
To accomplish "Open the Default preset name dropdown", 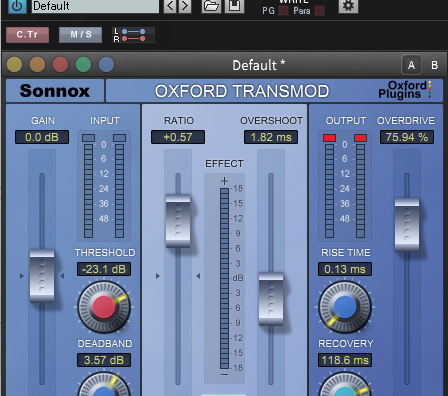I will (x=95, y=6).
